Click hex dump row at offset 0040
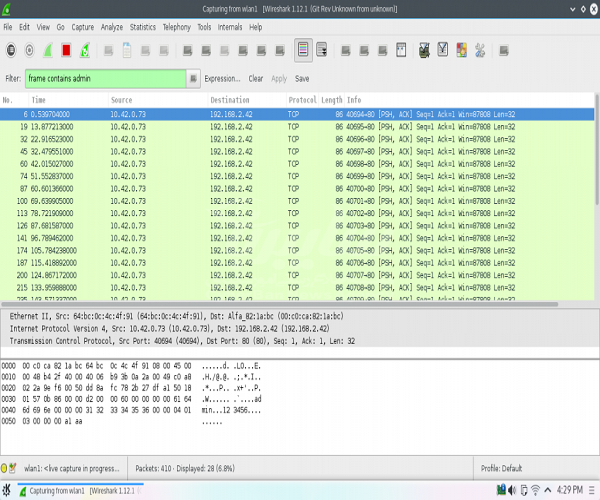 click(131, 410)
